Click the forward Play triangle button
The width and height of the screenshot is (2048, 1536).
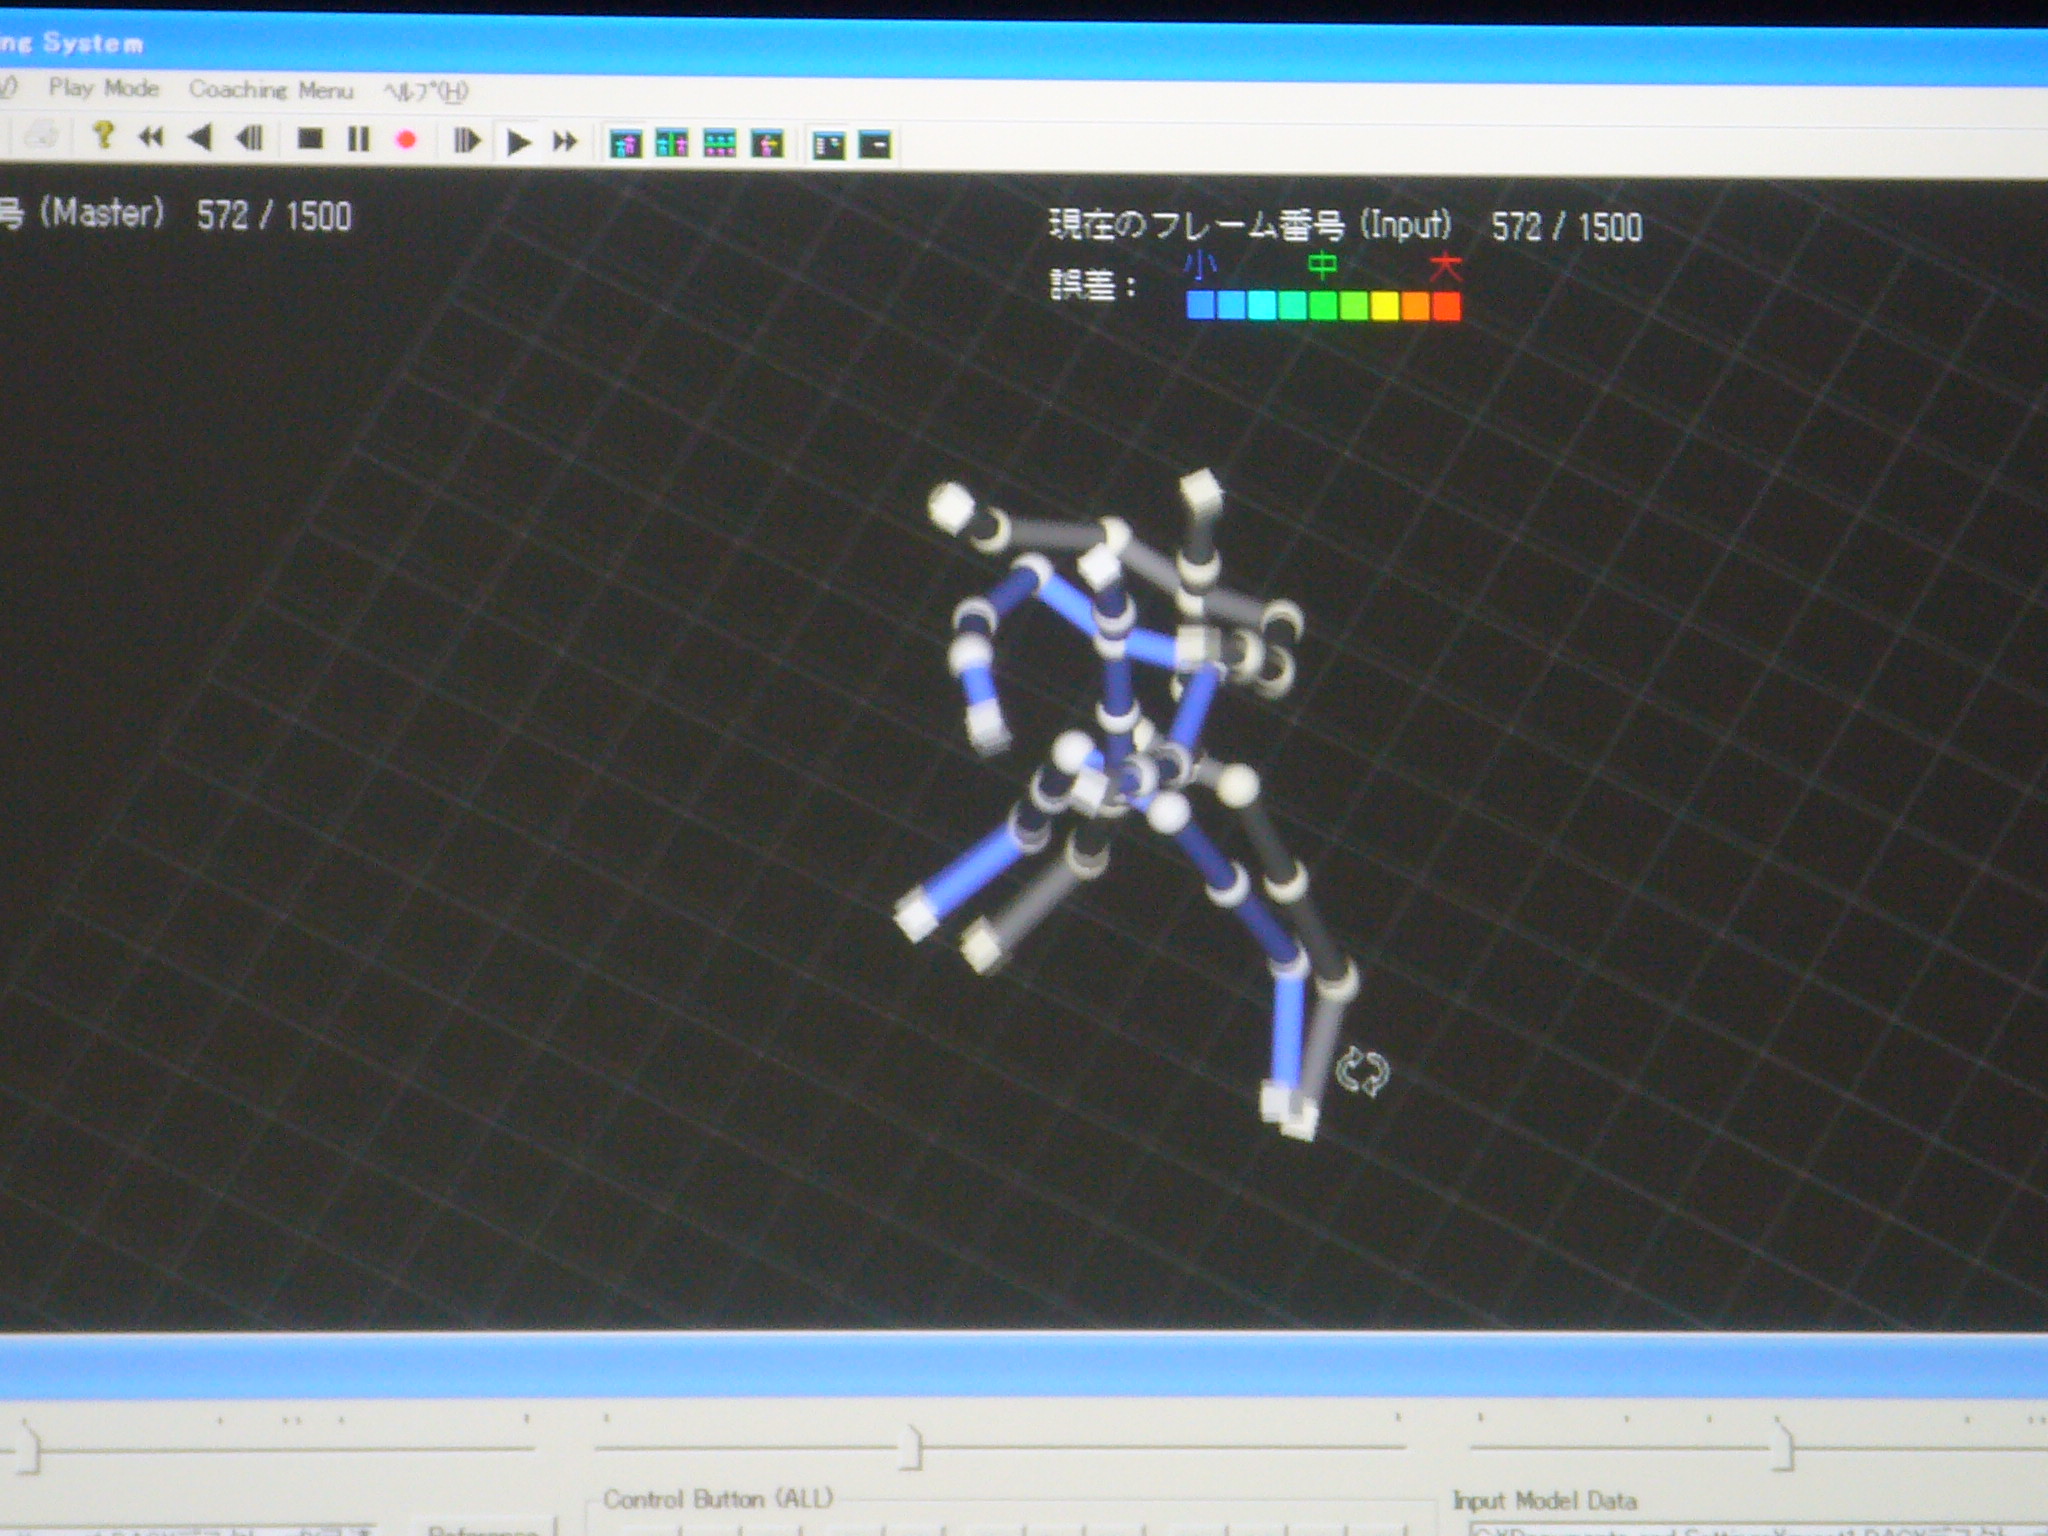pos(518,142)
